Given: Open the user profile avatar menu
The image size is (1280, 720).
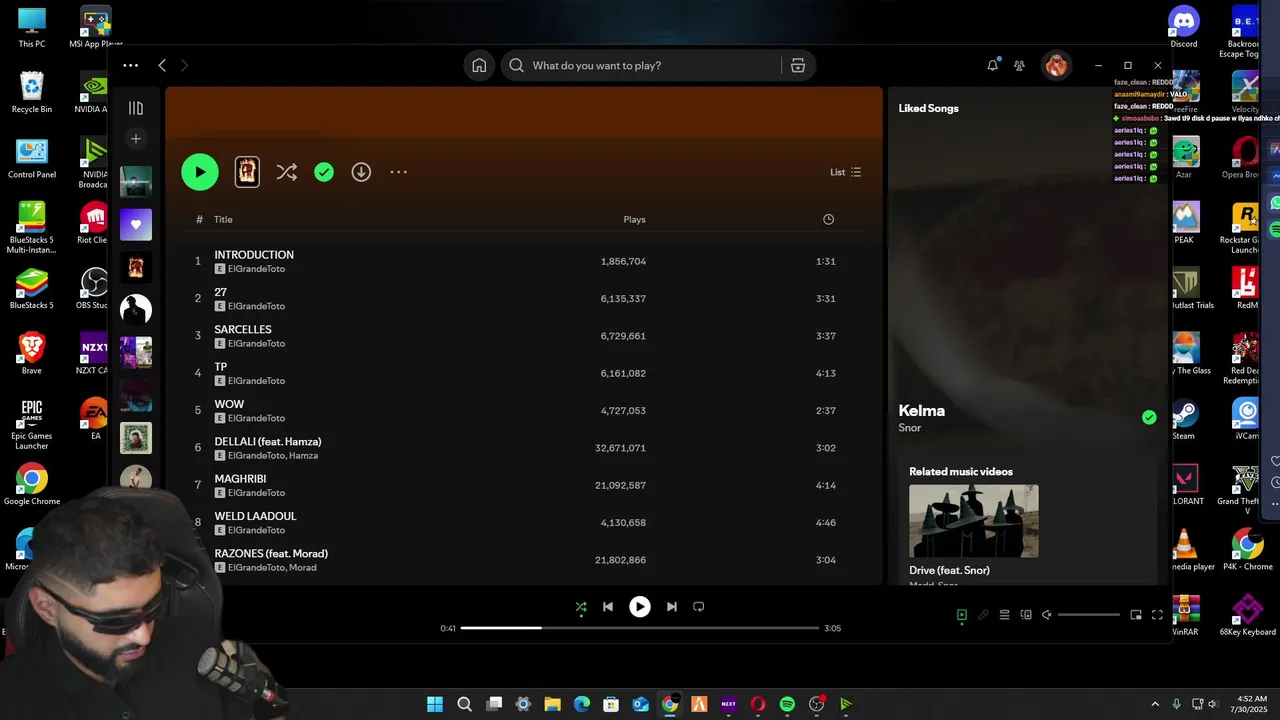Looking at the screenshot, I should (1056, 65).
